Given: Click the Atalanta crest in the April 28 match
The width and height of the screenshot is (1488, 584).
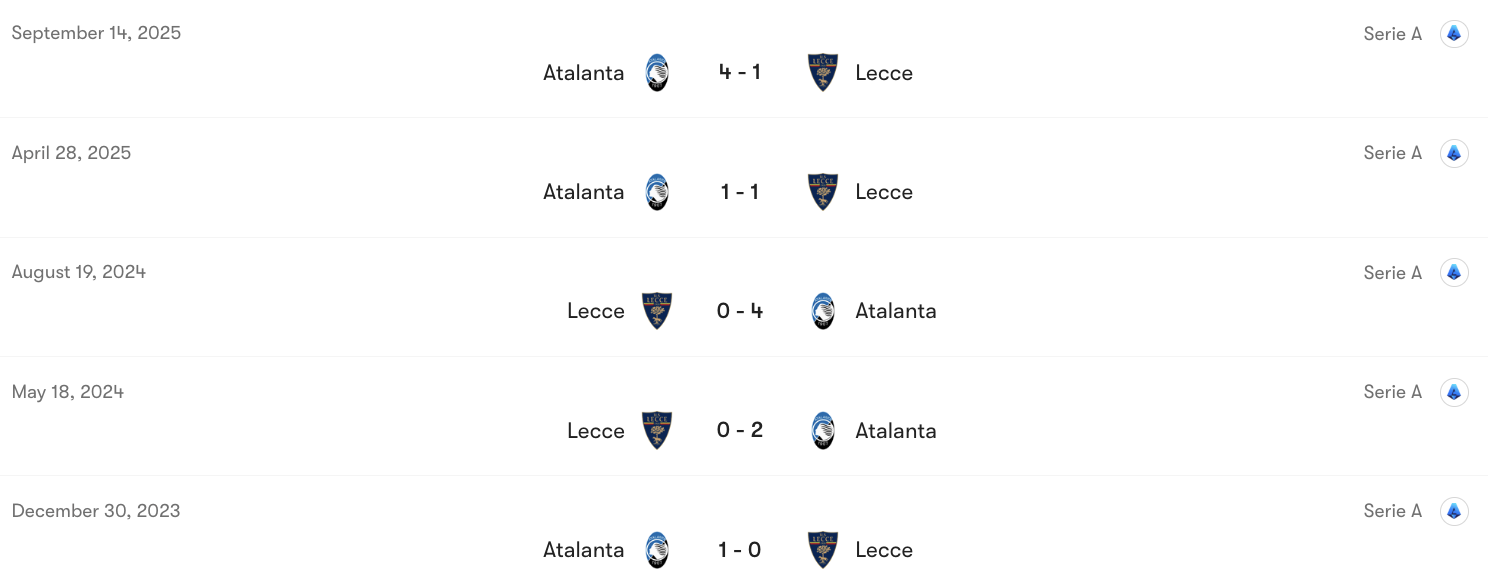Looking at the screenshot, I should 657,192.
